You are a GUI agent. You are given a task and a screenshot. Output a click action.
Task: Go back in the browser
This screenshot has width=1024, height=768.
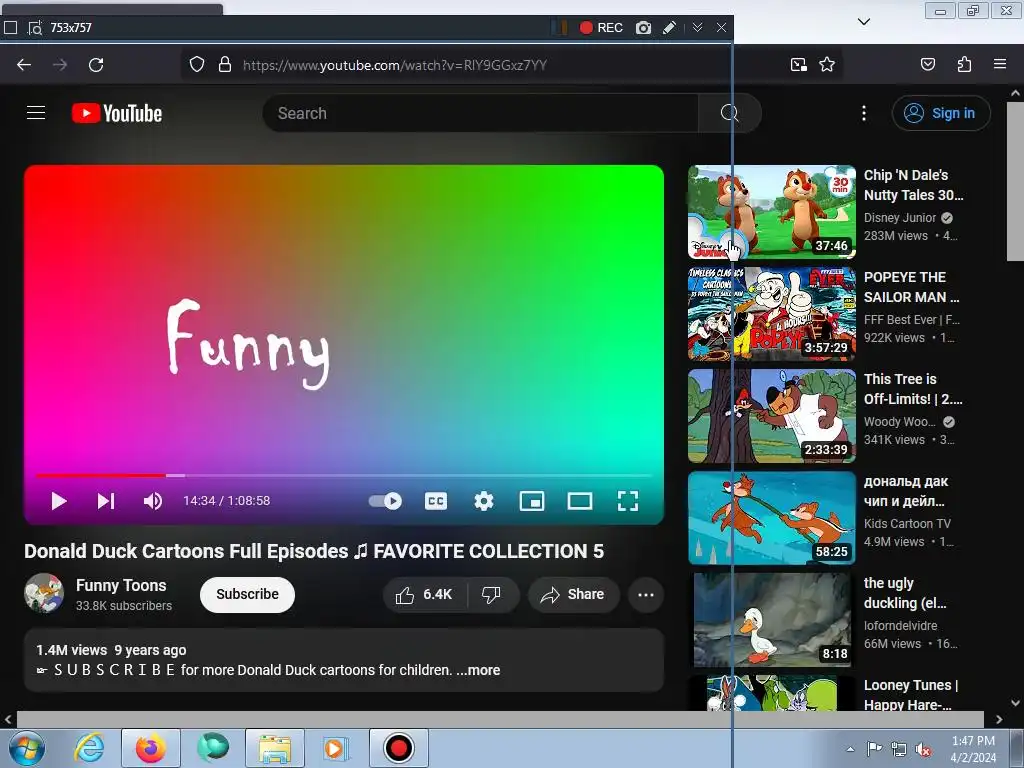24,65
